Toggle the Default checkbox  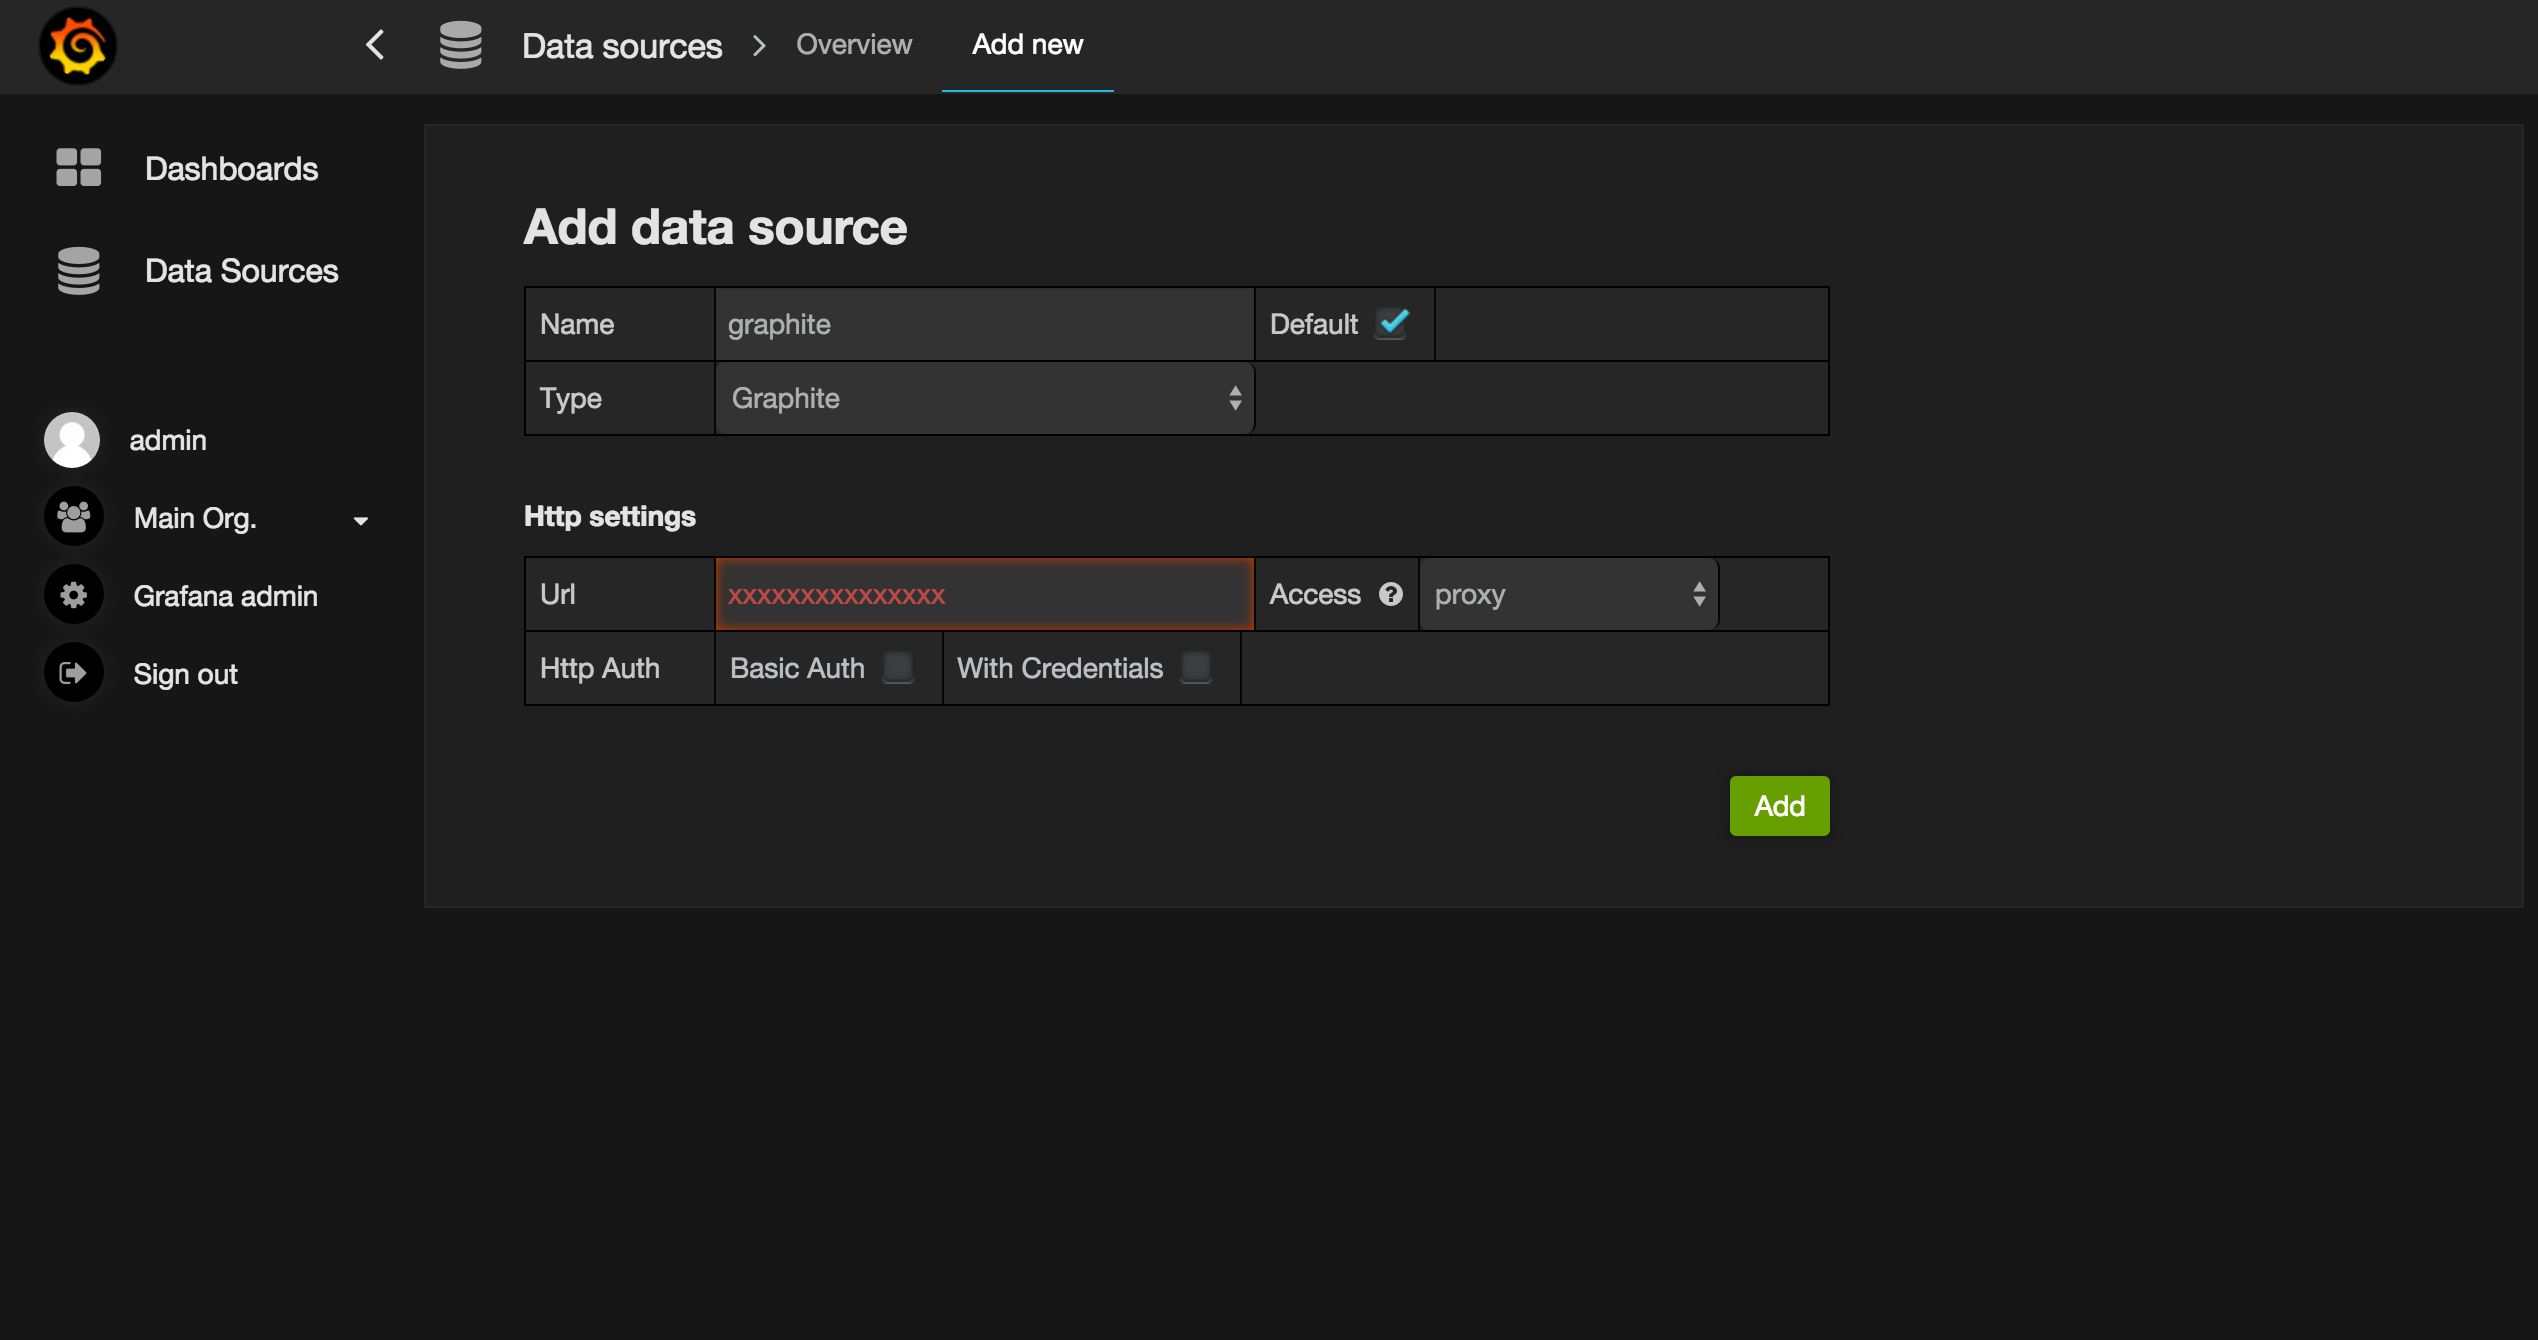coord(1393,324)
